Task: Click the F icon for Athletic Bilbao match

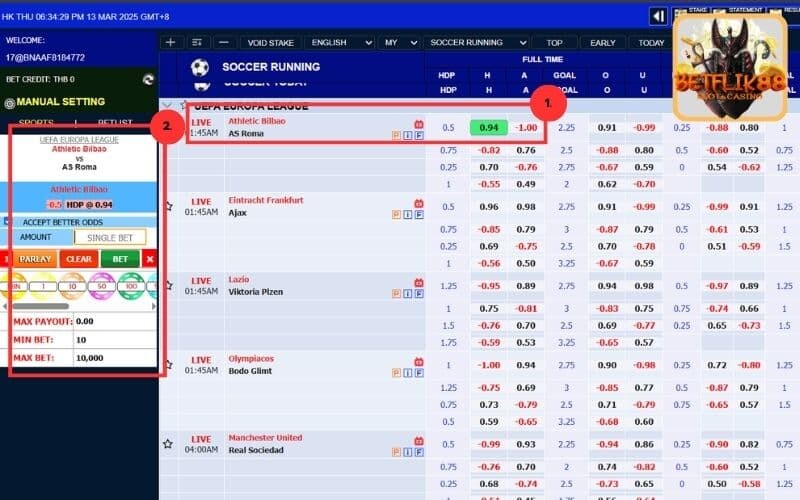Action: tap(419, 135)
